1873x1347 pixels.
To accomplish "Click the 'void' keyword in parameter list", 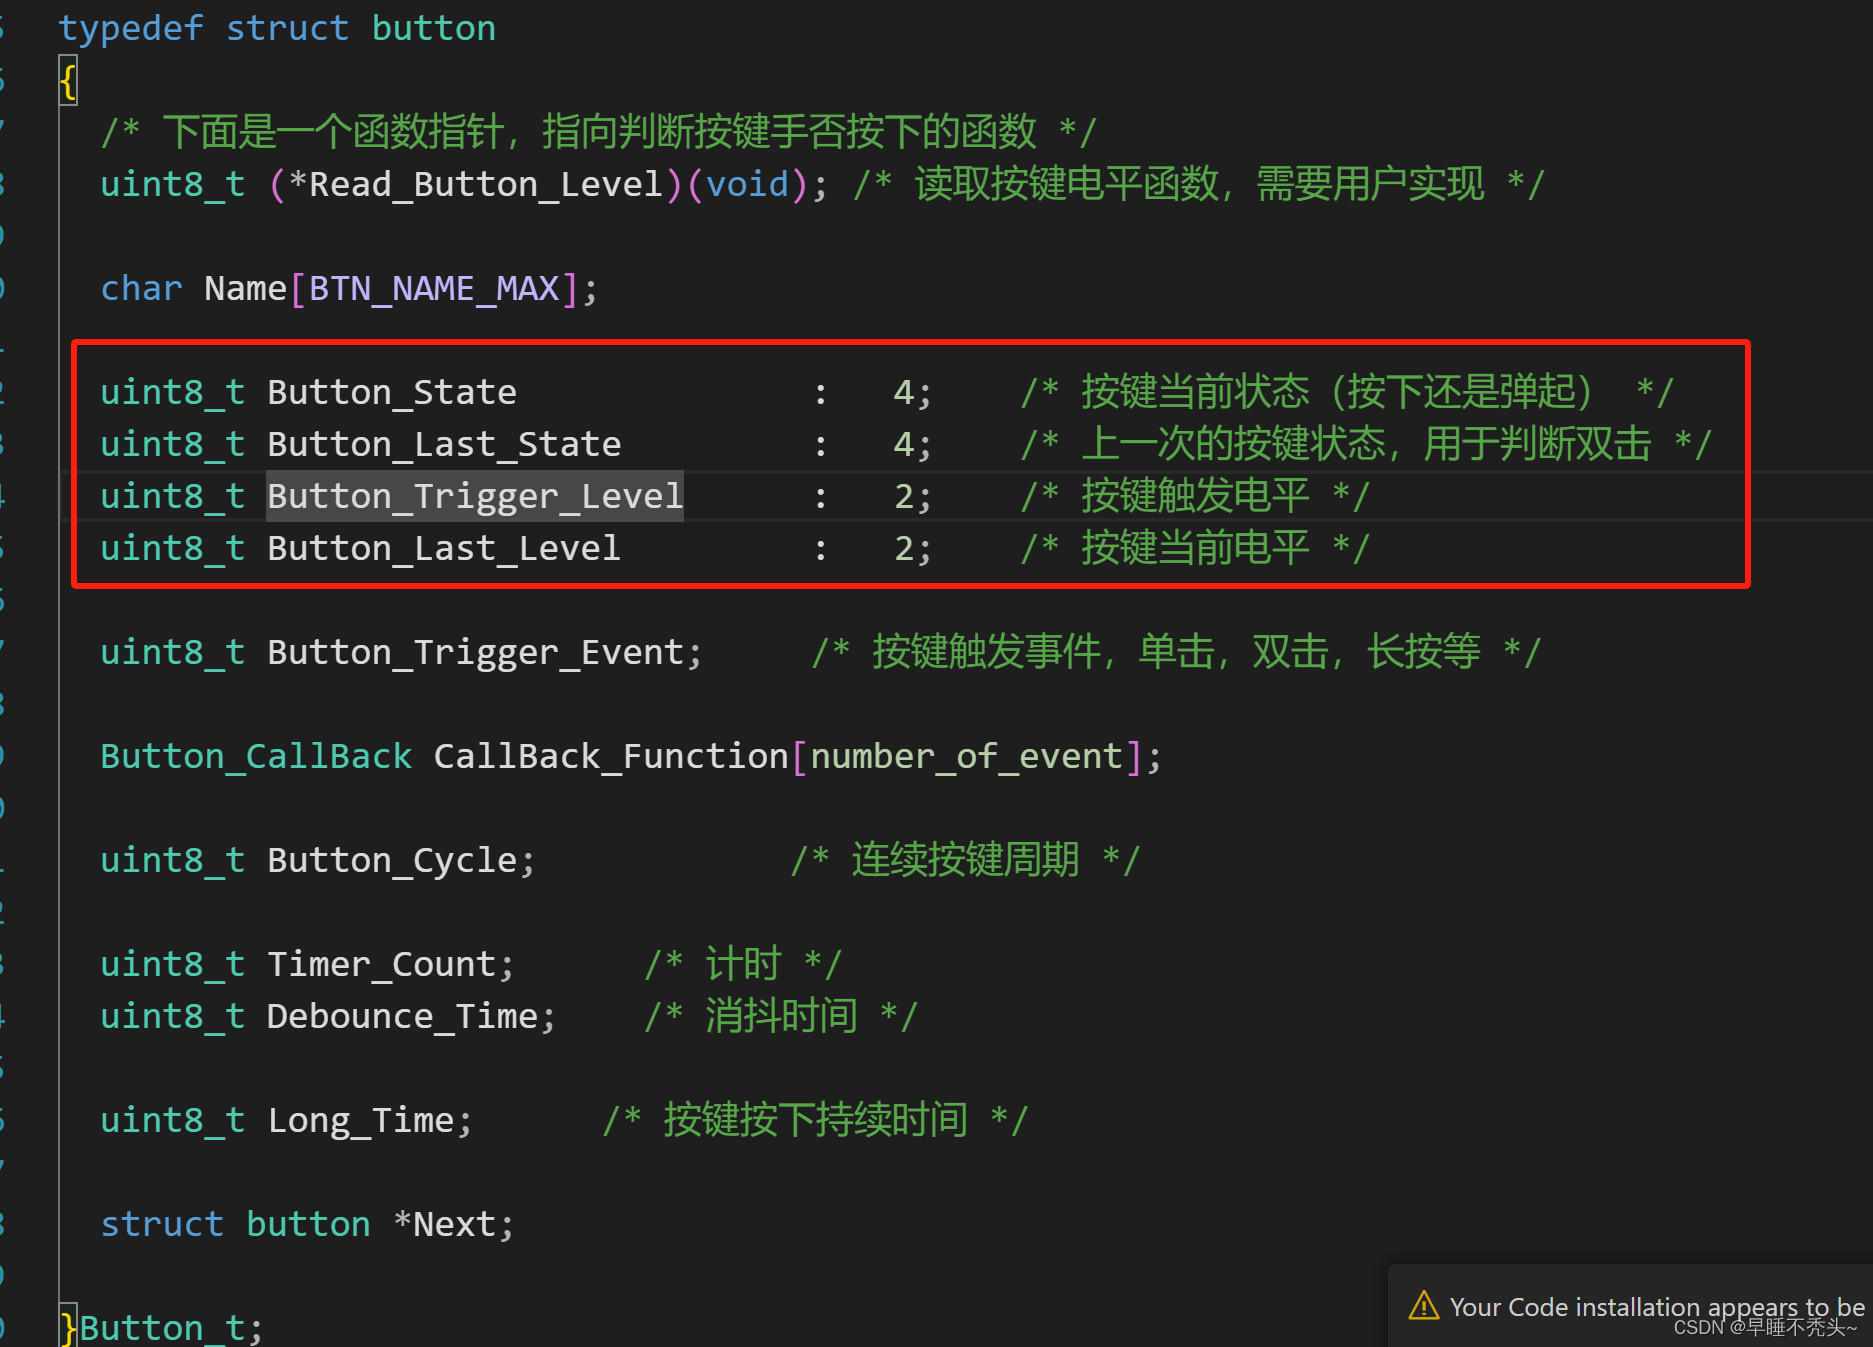I will click(x=746, y=184).
